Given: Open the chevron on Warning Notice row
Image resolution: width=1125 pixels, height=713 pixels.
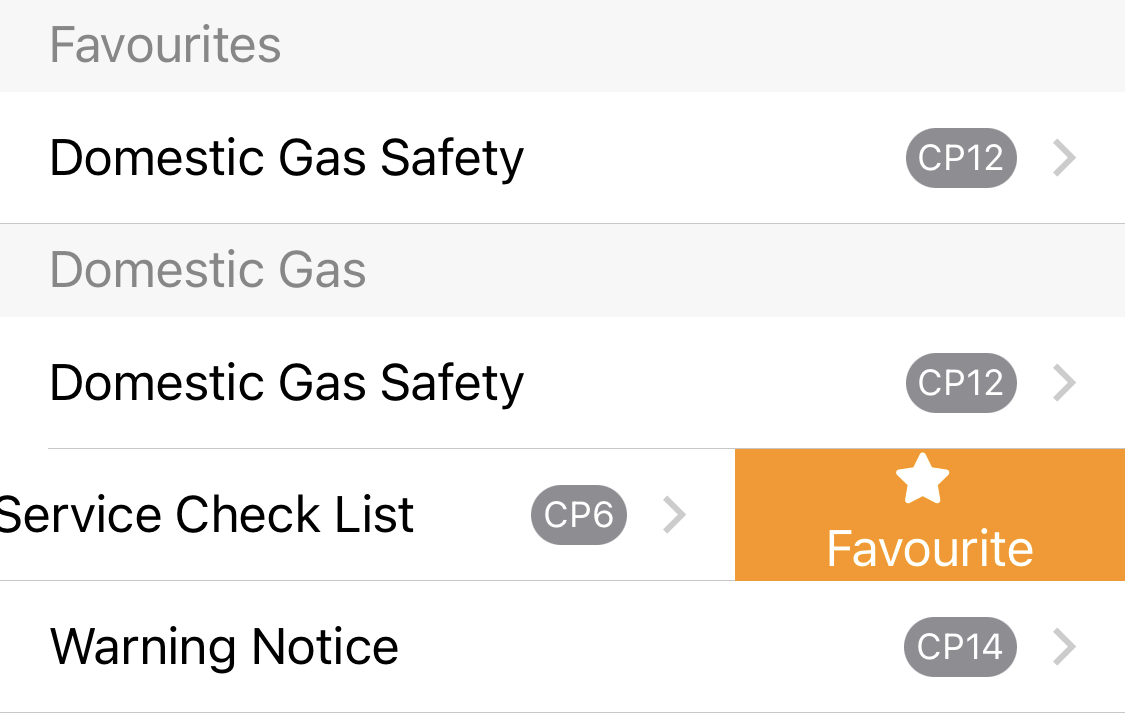Looking at the screenshot, I should click(x=1064, y=647).
